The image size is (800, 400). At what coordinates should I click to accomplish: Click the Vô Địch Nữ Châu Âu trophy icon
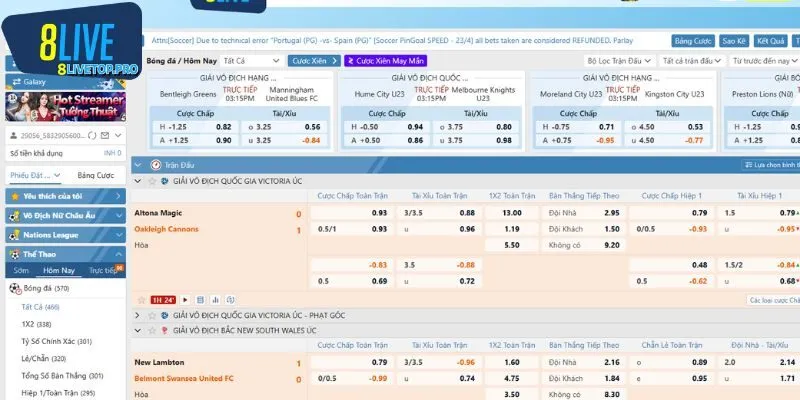(x=15, y=216)
